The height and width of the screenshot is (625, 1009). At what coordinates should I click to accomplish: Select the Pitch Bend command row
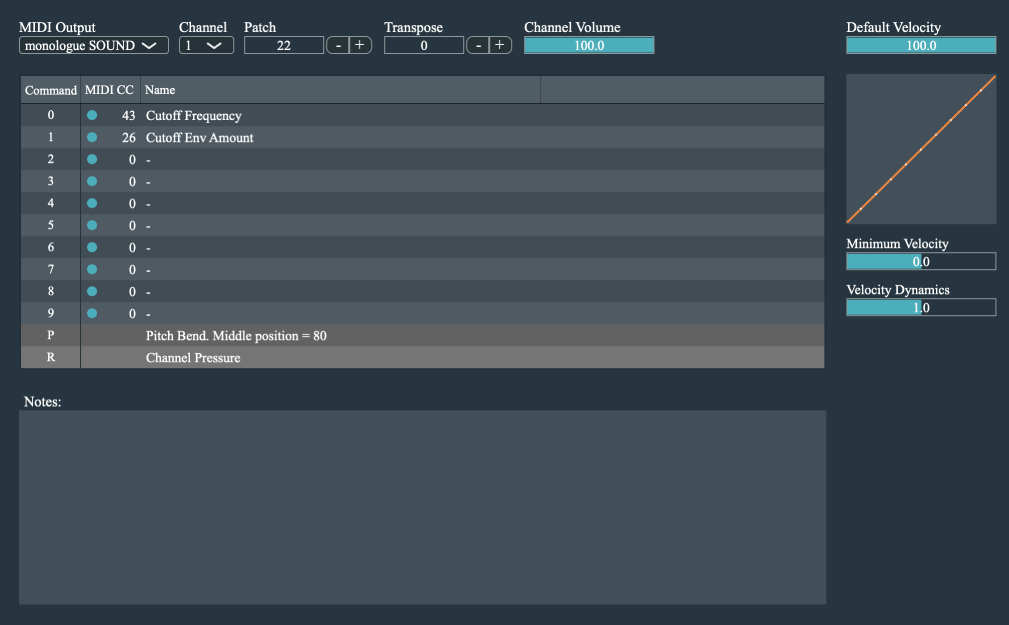pyautogui.click(x=400, y=335)
